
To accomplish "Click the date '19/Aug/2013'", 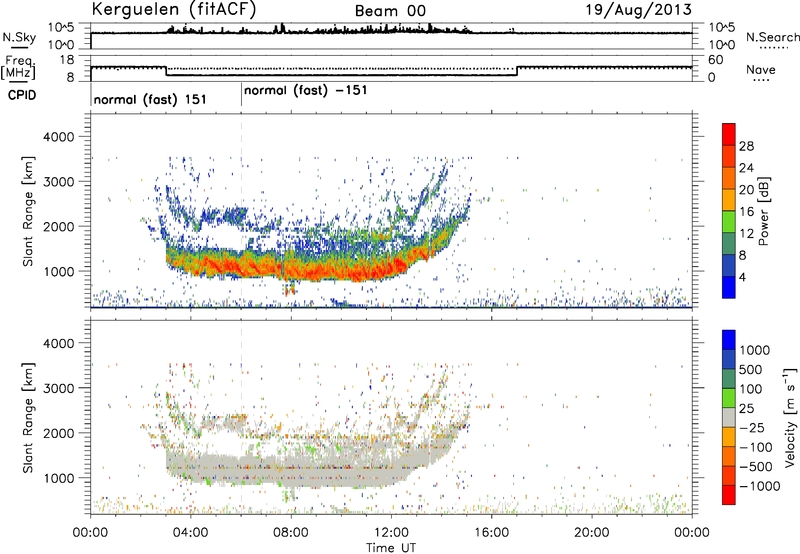I will (x=638, y=10).
